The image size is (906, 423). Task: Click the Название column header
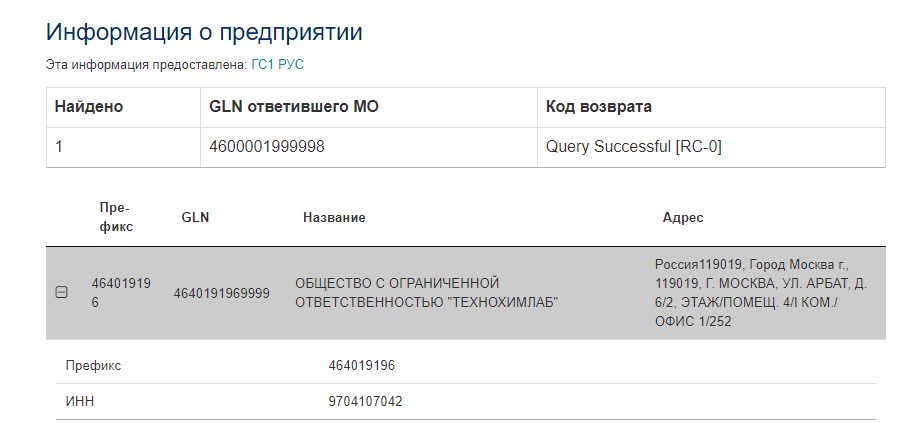[x=334, y=217]
